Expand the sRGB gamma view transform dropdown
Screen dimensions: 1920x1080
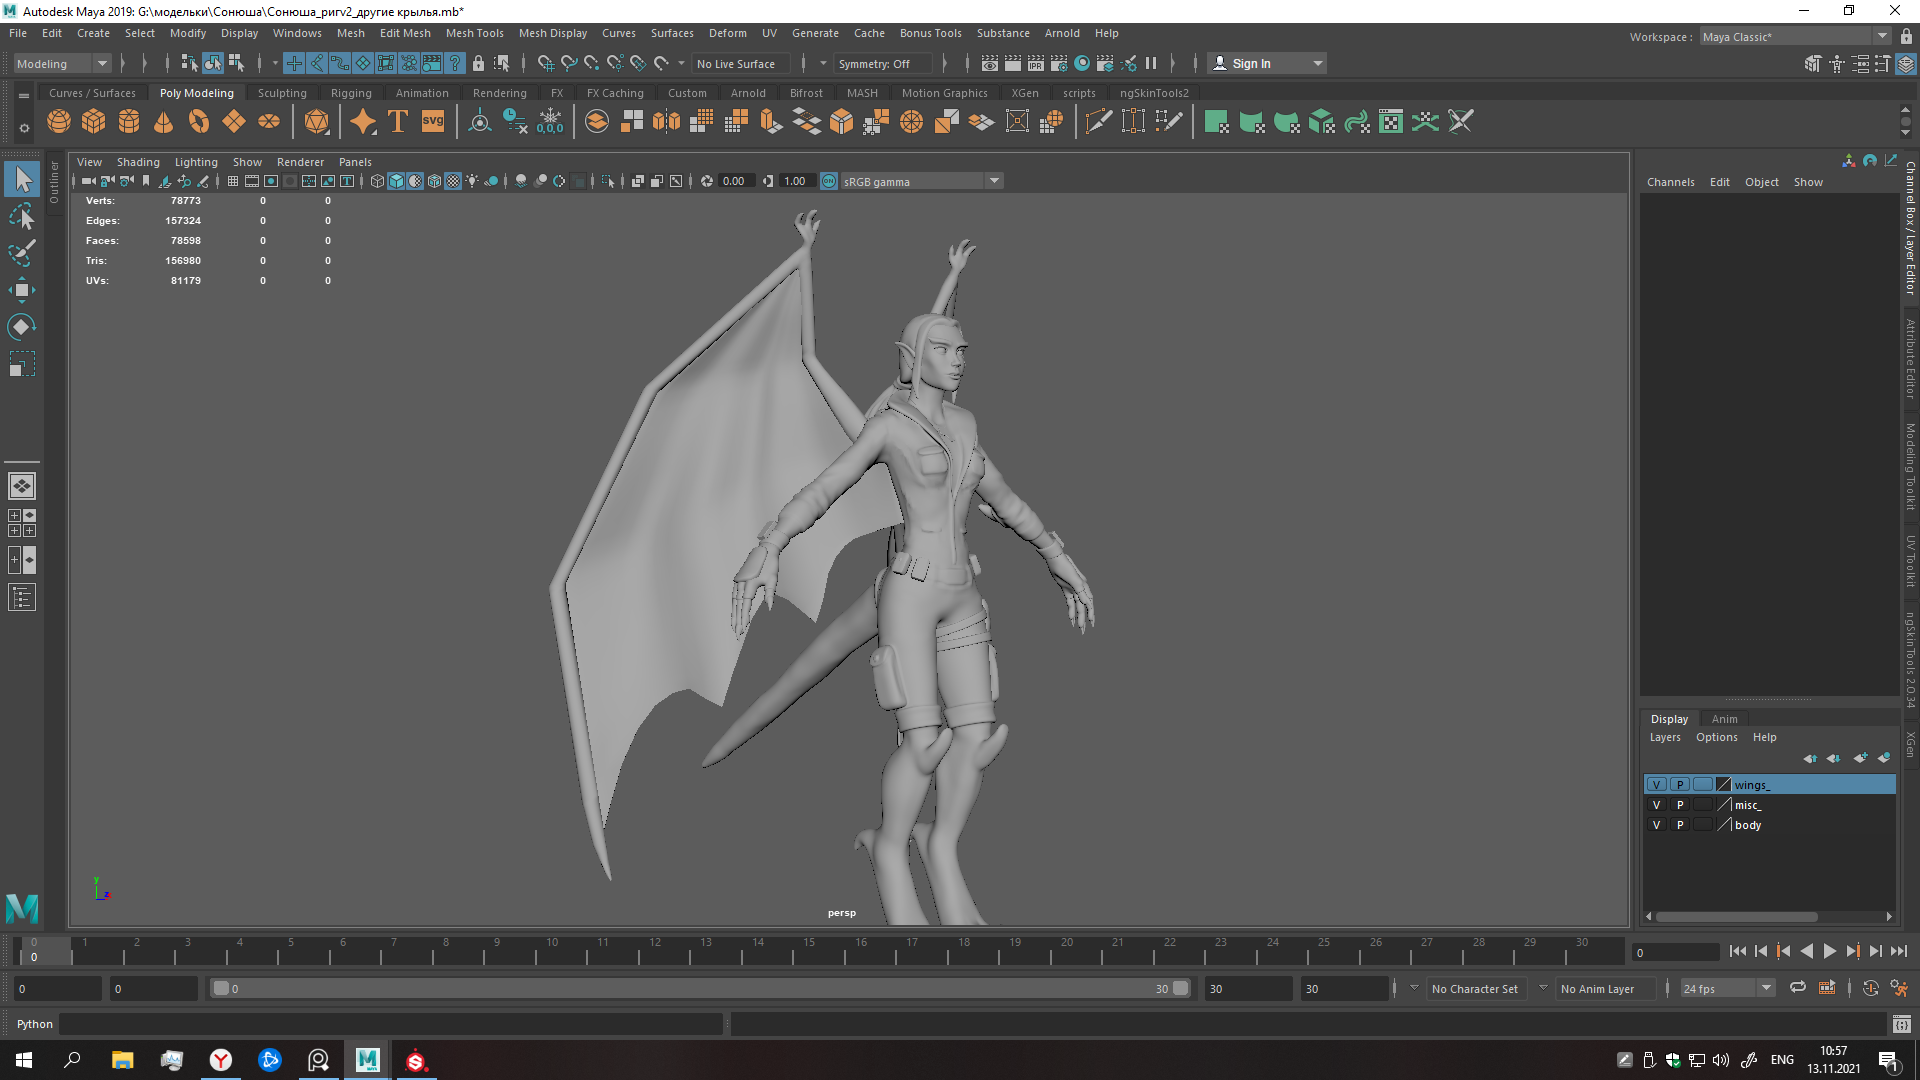[x=994, y=181]
